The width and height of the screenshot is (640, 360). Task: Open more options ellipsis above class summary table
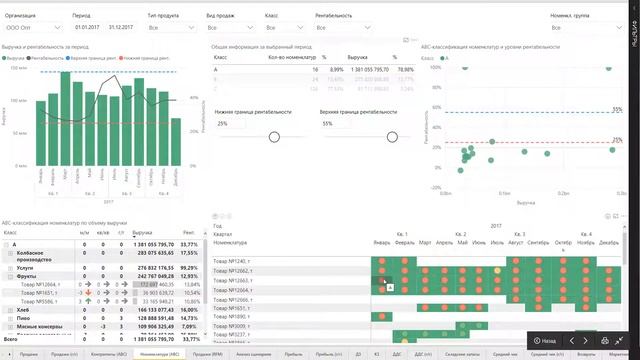tap(415, 40)
